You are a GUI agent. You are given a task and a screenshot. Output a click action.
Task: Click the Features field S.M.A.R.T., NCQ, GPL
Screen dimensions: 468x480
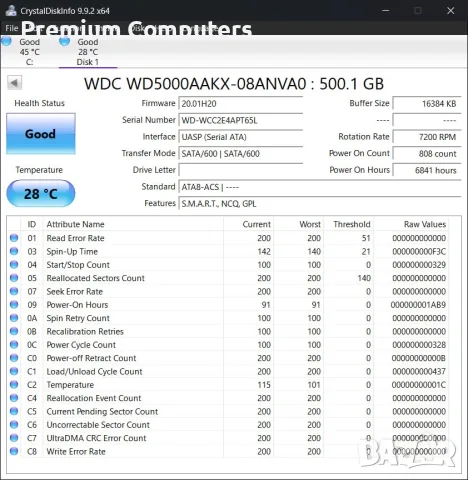[x=320, y=204]
